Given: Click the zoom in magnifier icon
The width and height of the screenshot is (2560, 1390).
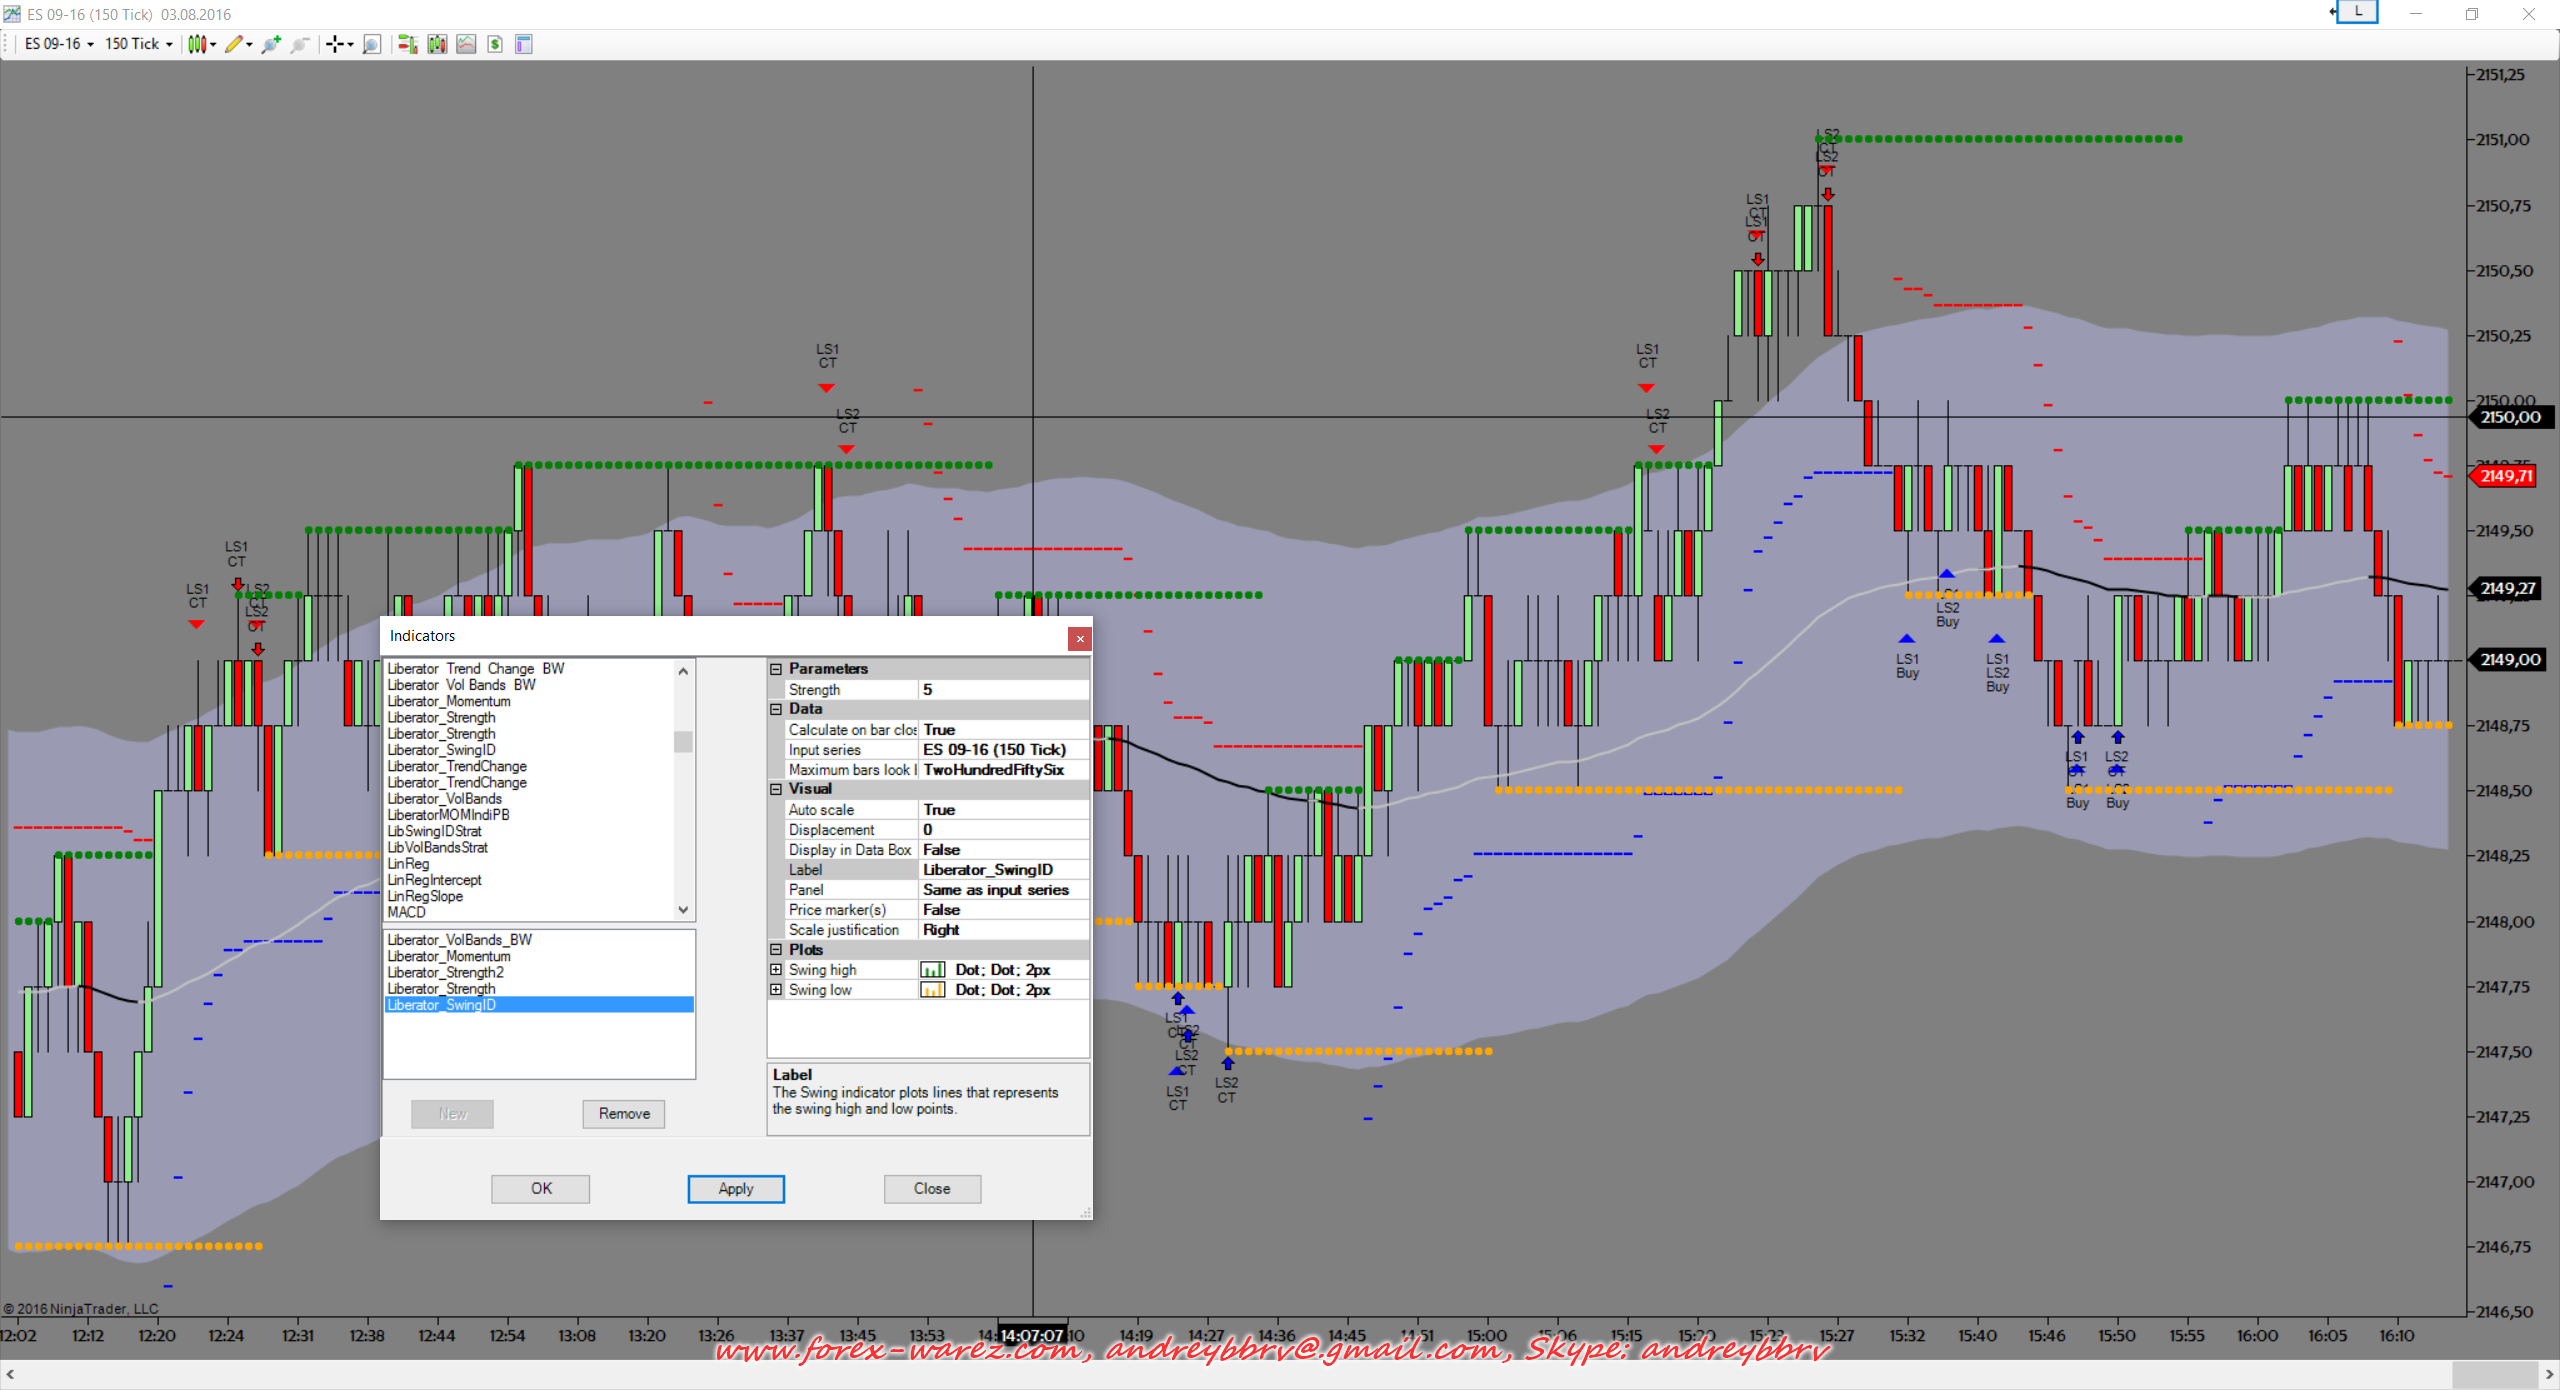Looking at the screenshot, I should [270, 44].
